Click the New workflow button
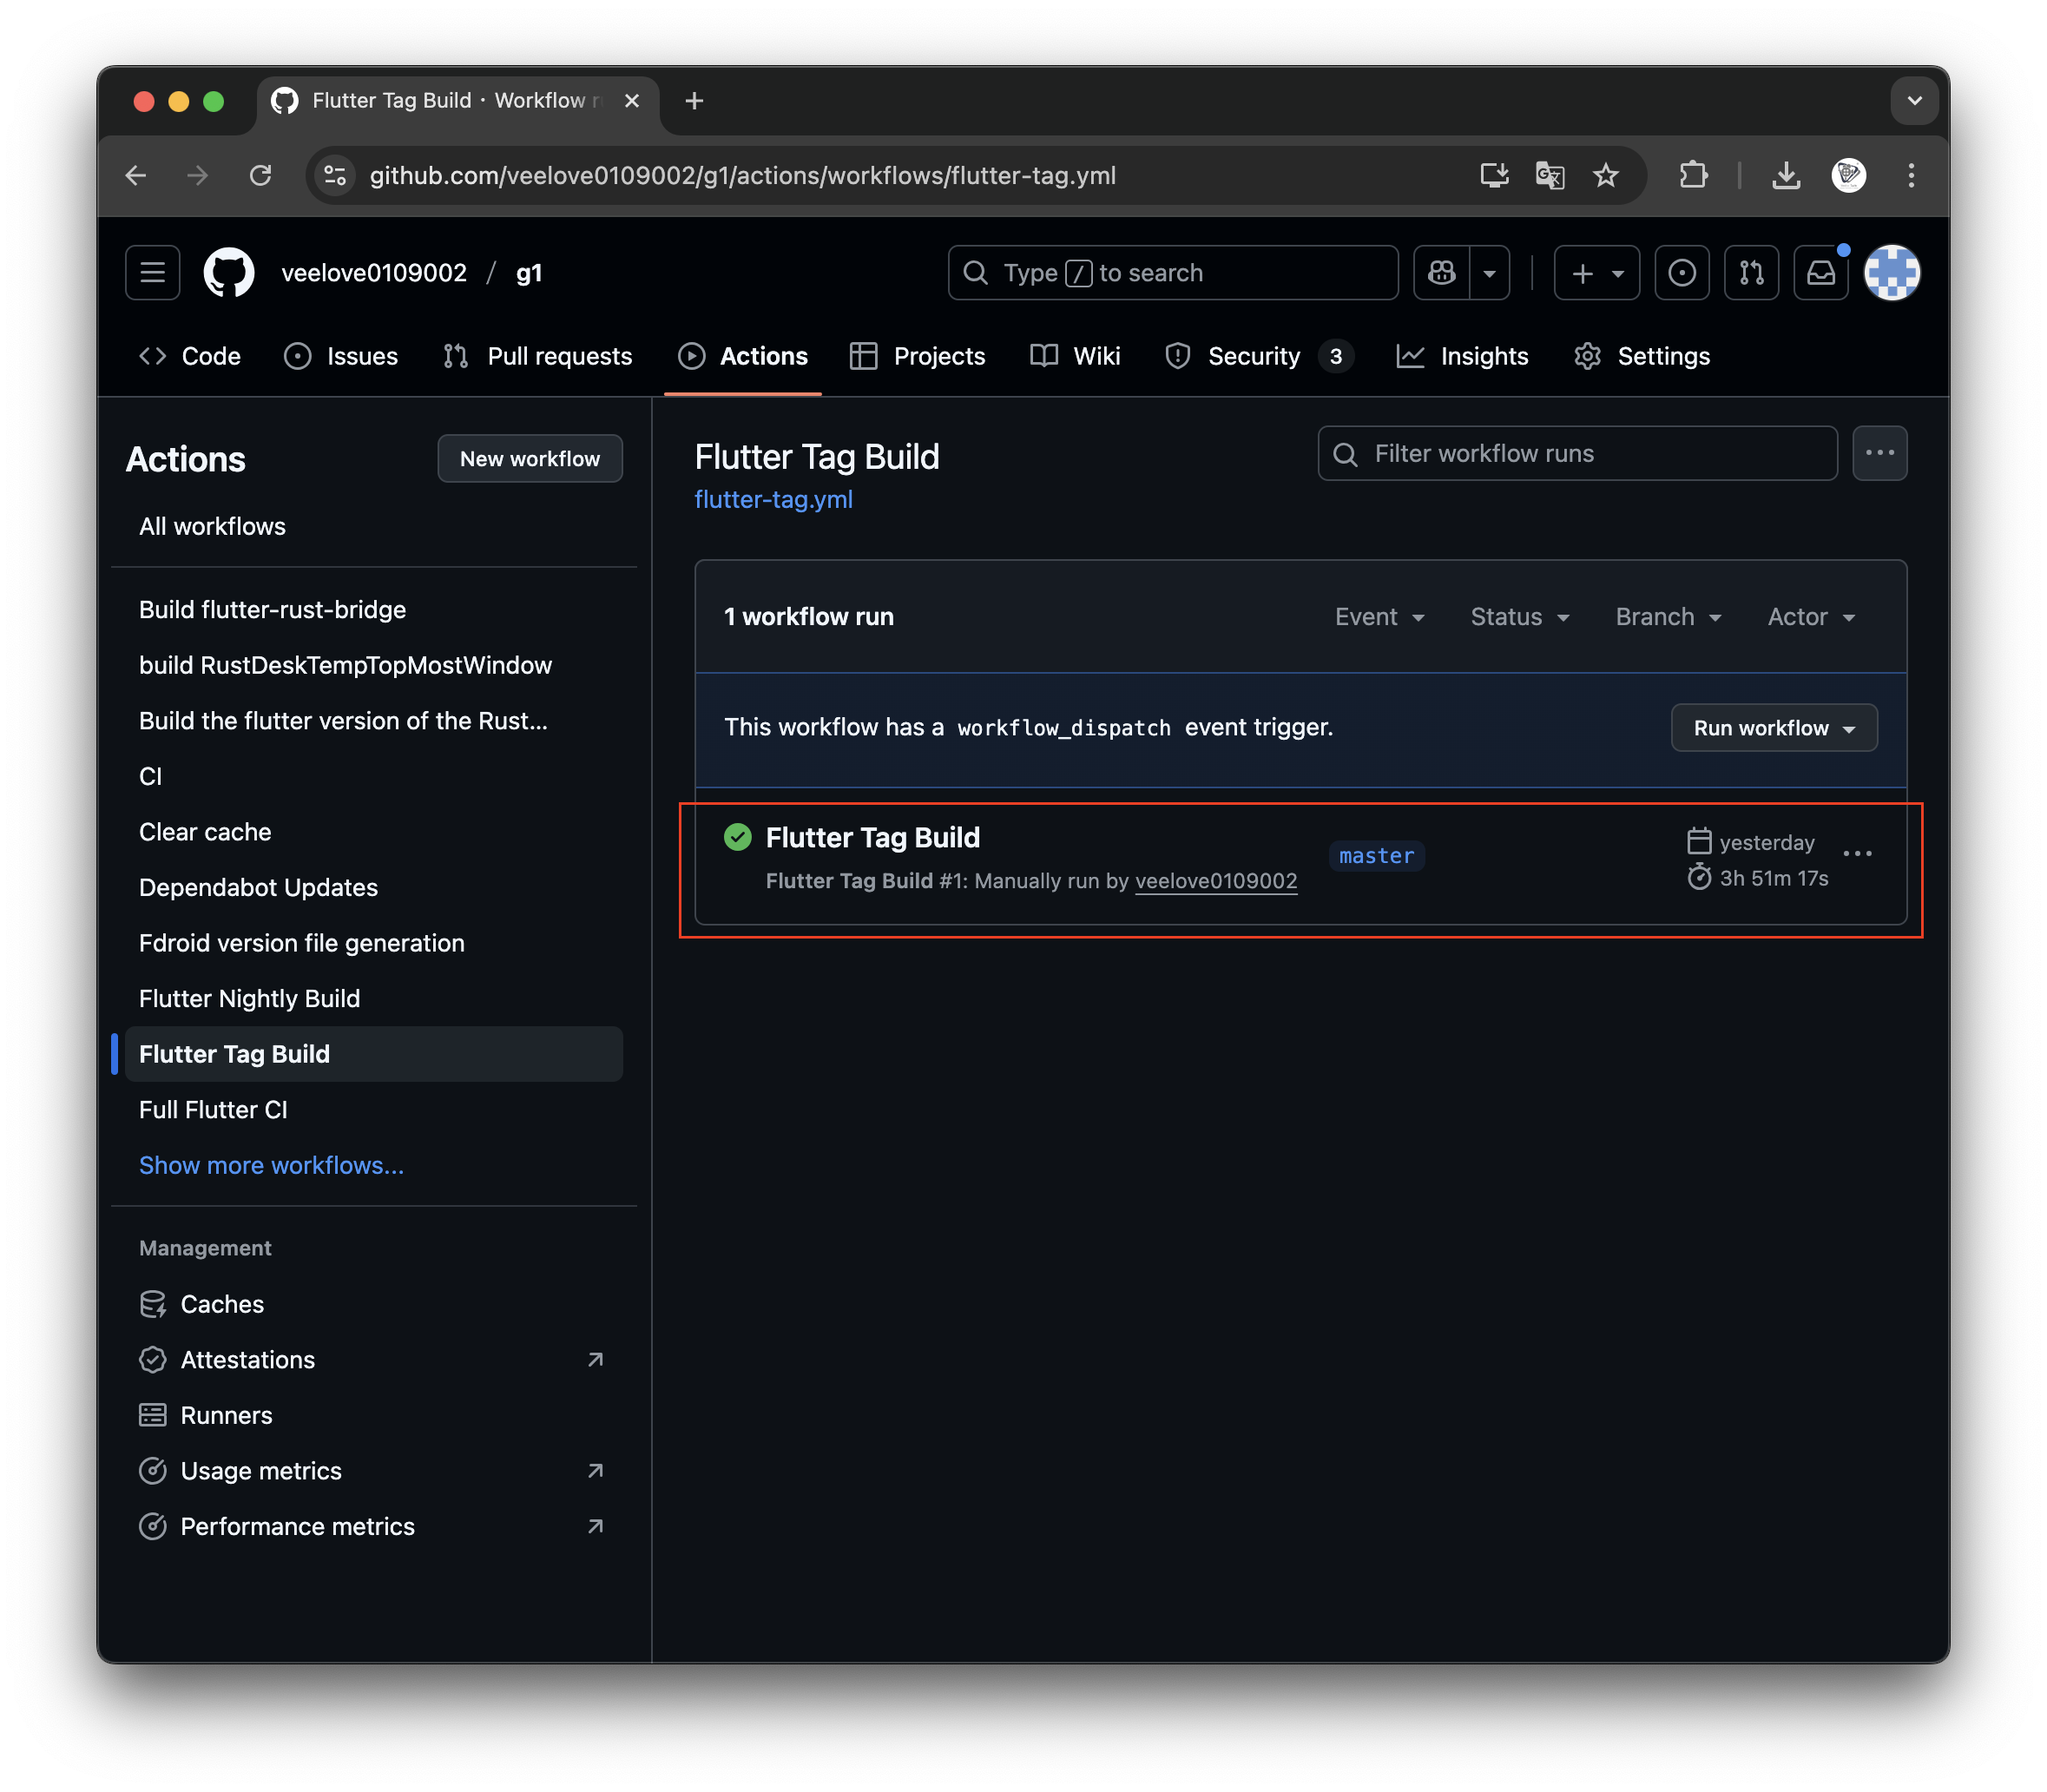 530,459
